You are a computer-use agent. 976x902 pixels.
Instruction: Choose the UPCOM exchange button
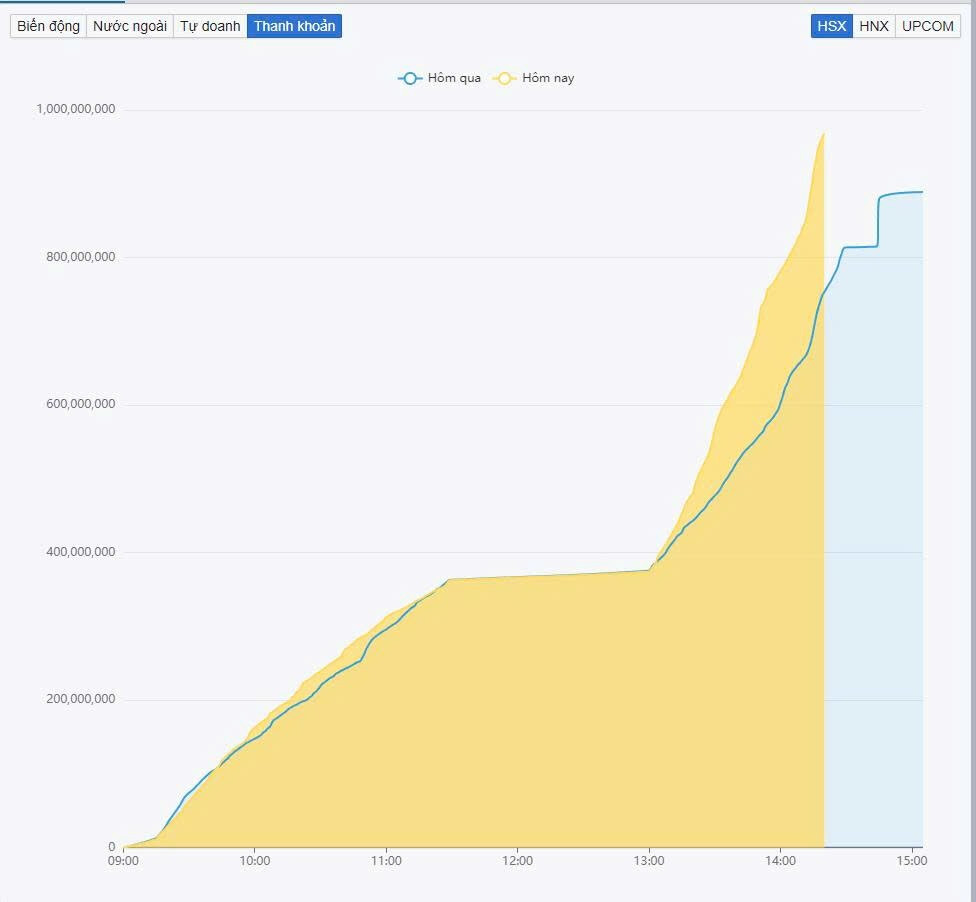tap(928, 26)
